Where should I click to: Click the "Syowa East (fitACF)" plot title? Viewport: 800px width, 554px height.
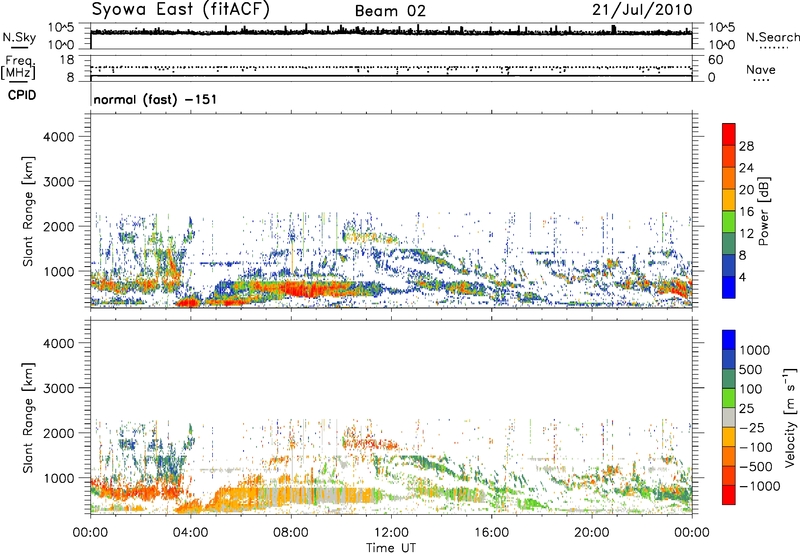point(181,9)
